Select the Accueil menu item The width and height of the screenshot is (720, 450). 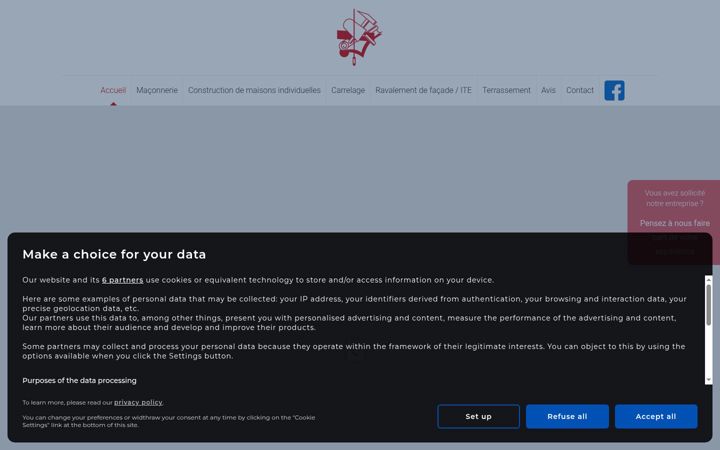point(113,90)
